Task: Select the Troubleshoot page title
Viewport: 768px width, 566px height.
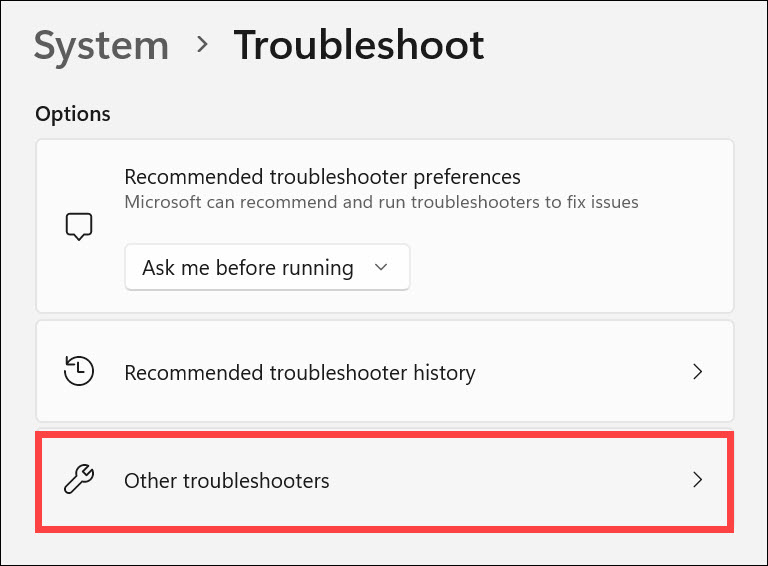Action: pyautogui.click(x=359, y=45)
